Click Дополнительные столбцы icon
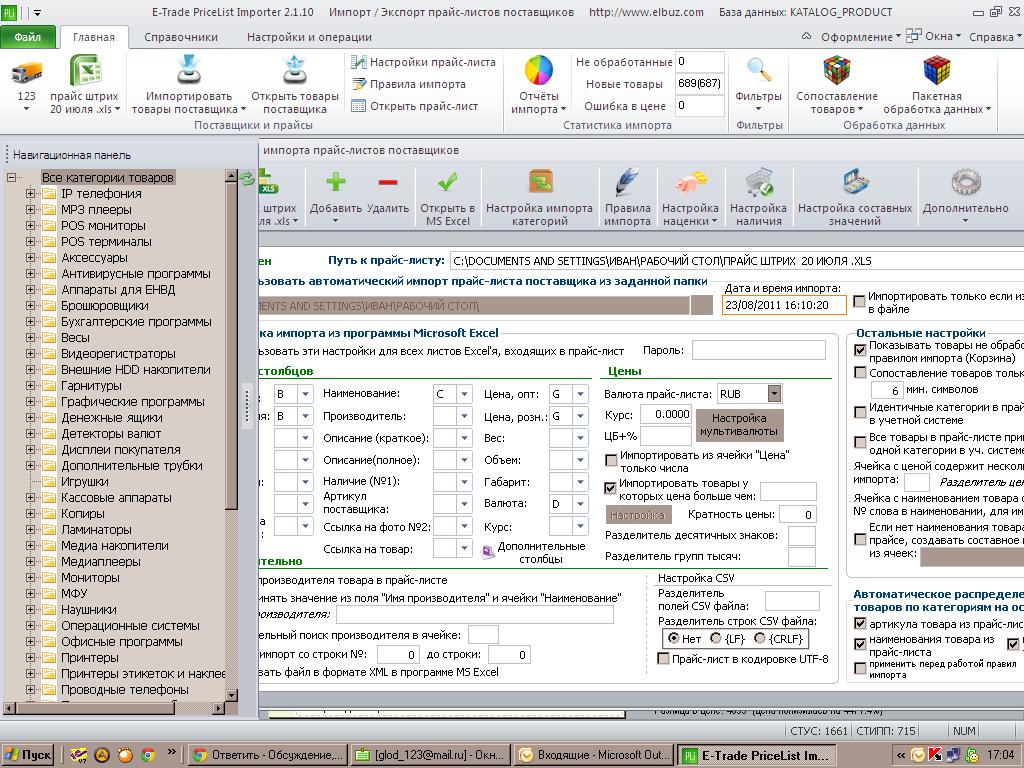Image resolution: width=1024 pixels, height=768 pixels. [x=487, y=552]
